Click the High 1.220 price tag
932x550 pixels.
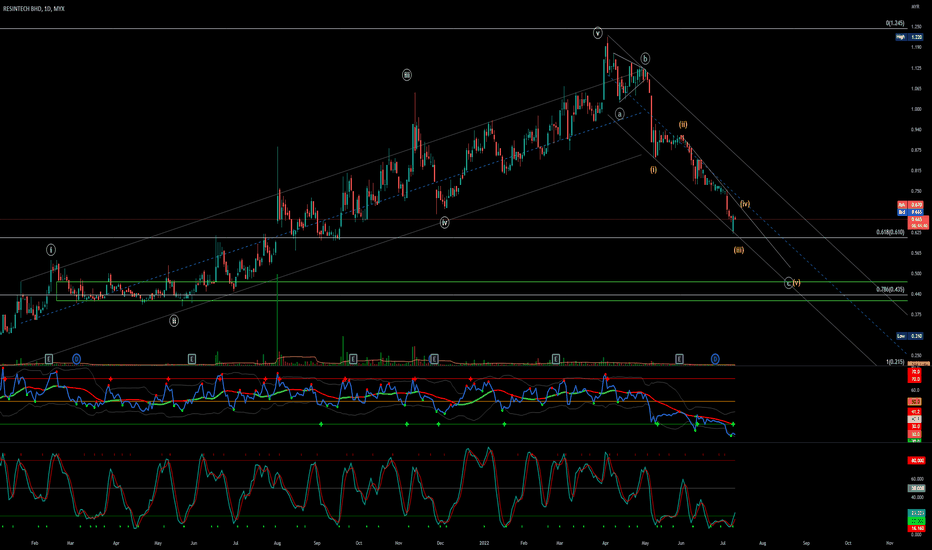[909, 37]
